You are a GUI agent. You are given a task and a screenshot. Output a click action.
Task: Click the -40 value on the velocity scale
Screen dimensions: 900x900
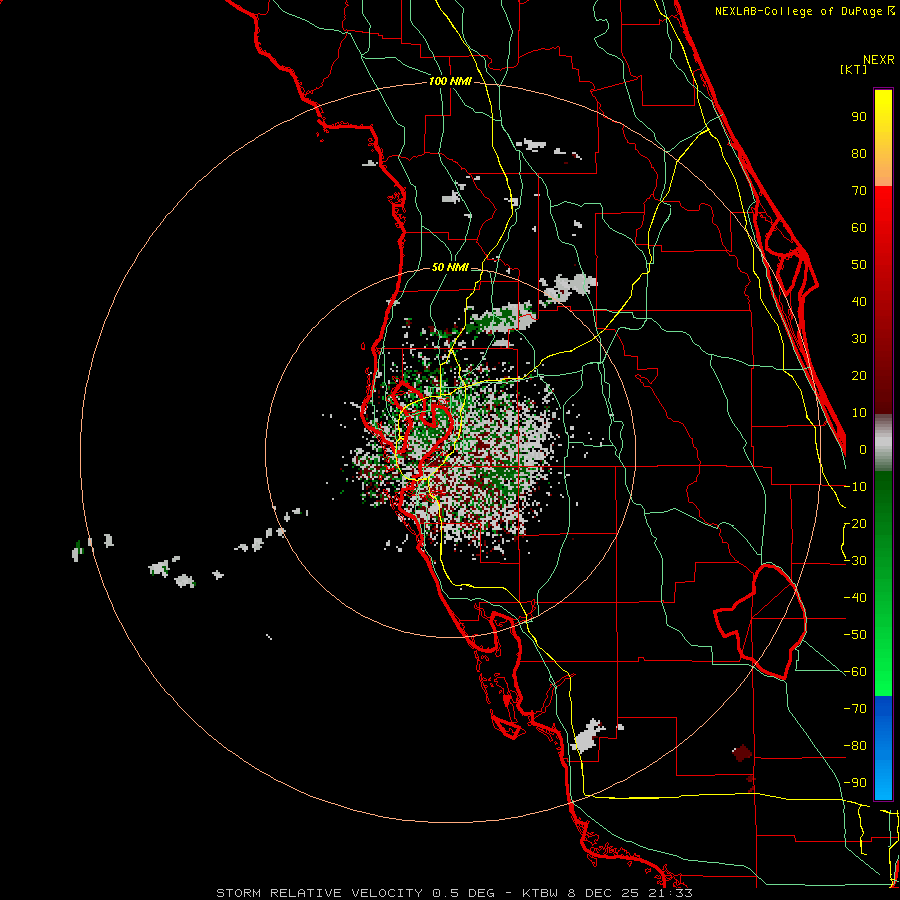tap(855, 598)
